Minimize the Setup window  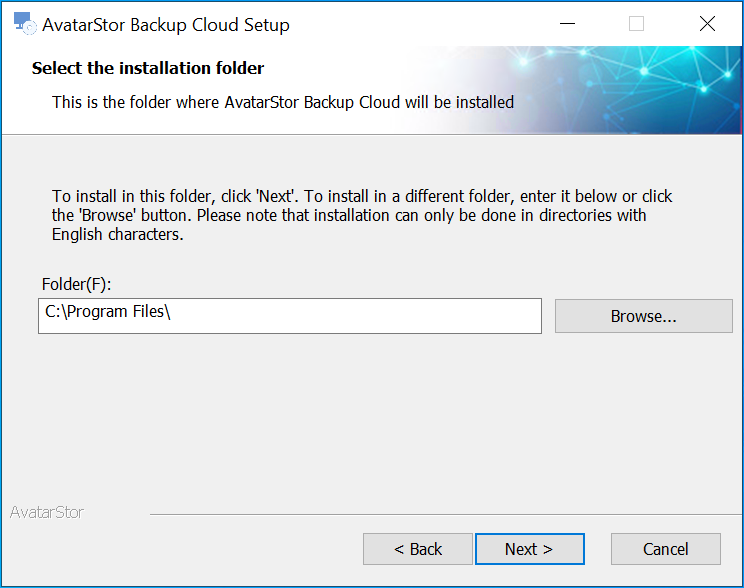point(567,23)
